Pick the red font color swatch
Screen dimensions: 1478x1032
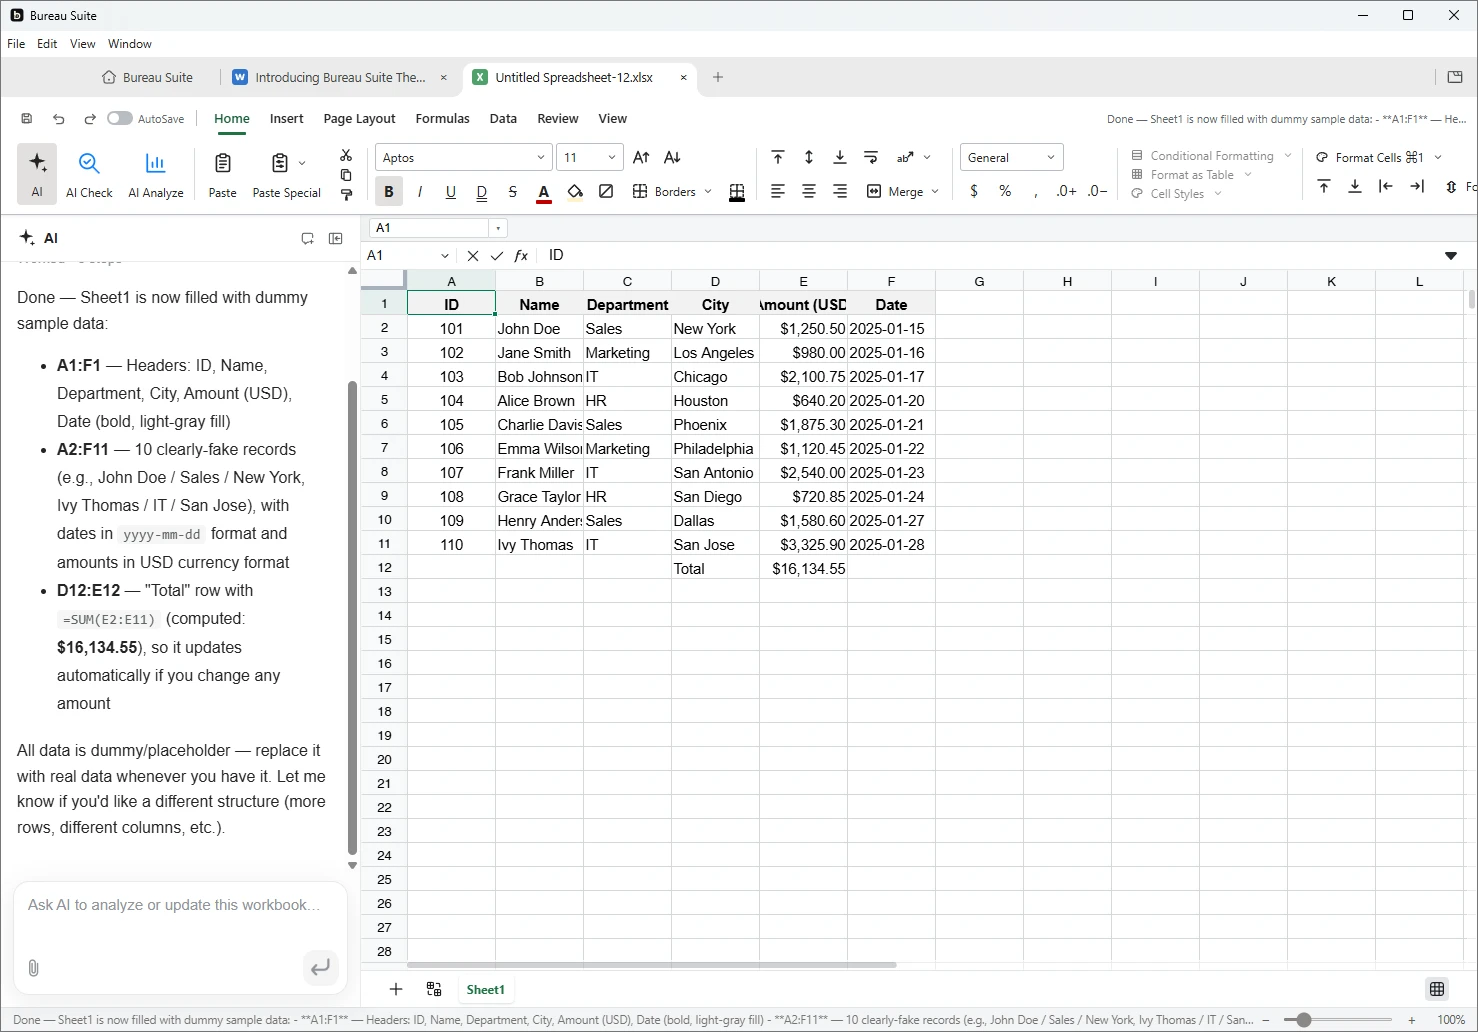544,192
